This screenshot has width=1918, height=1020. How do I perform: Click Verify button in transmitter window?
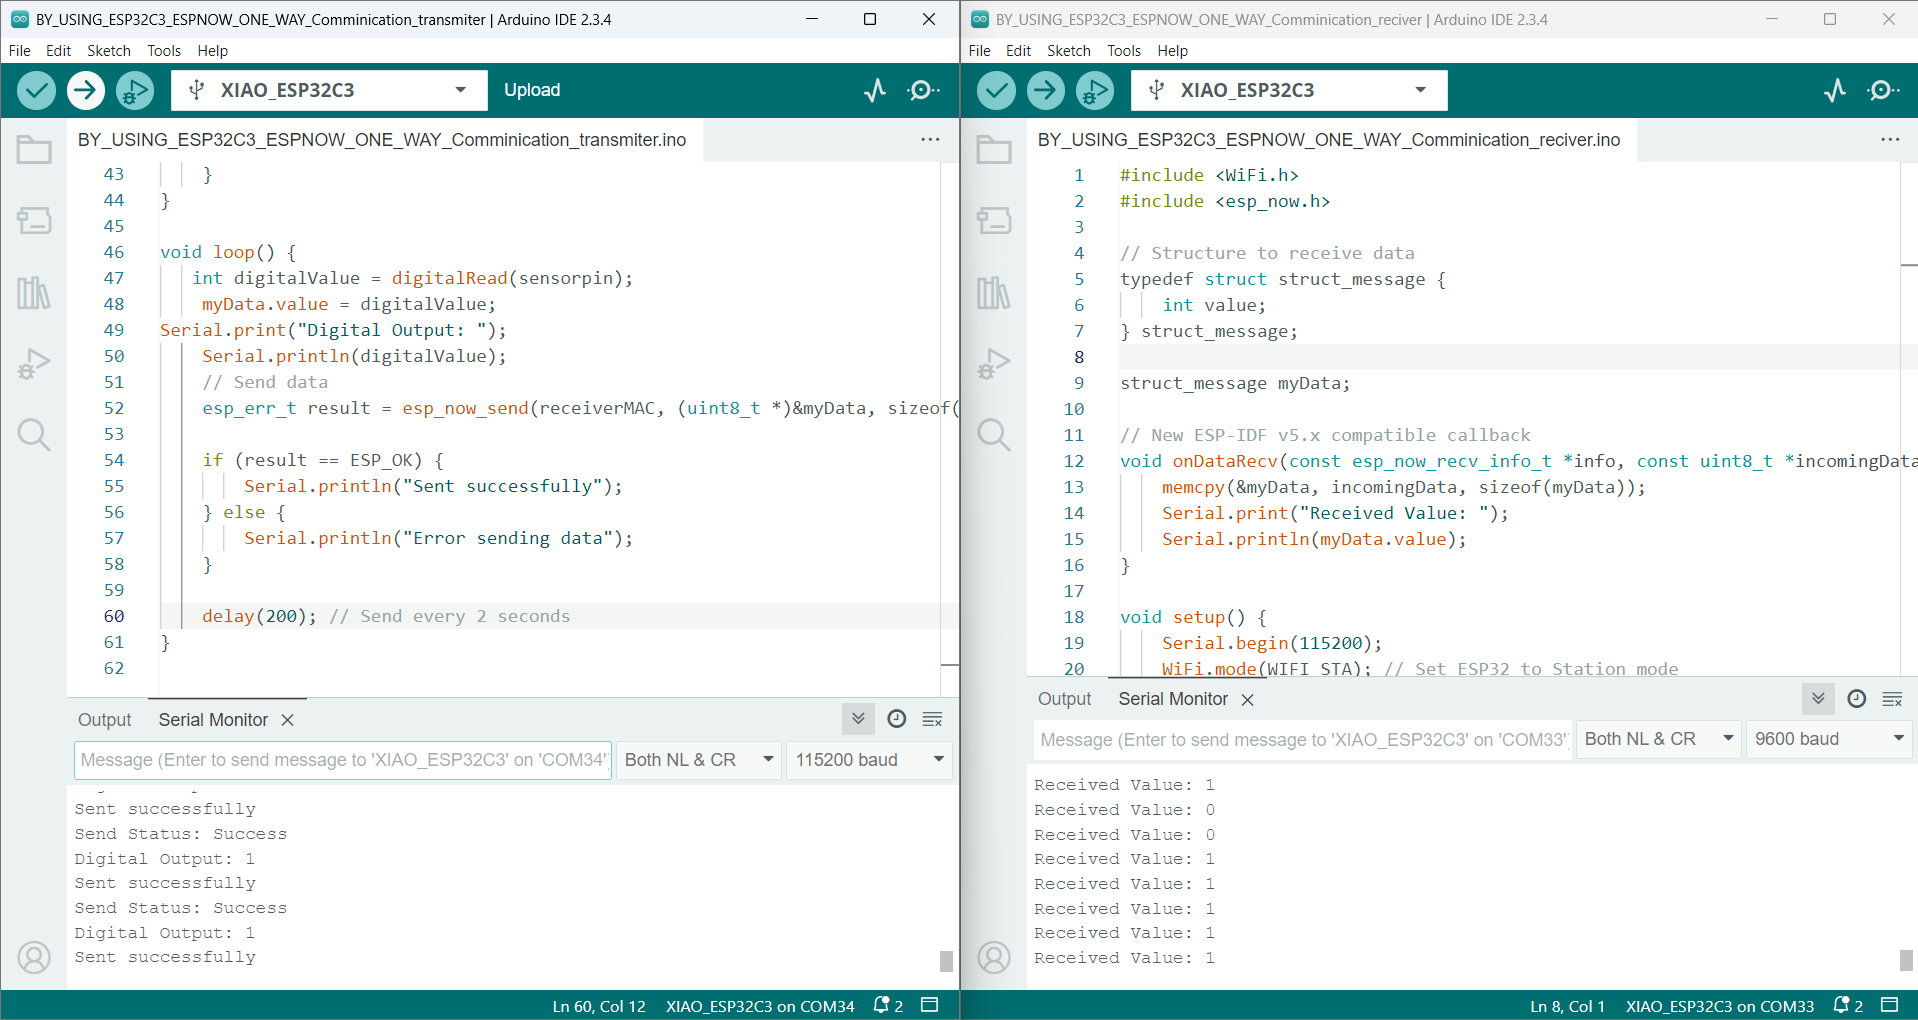coord(36,90)
